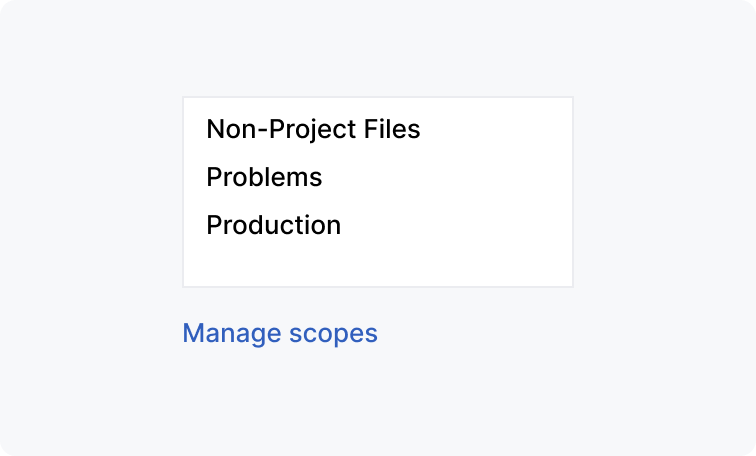756x456 pixels.
Task: Pick the first scope, Non-Project Files
Action: click(x=313, y=129)
